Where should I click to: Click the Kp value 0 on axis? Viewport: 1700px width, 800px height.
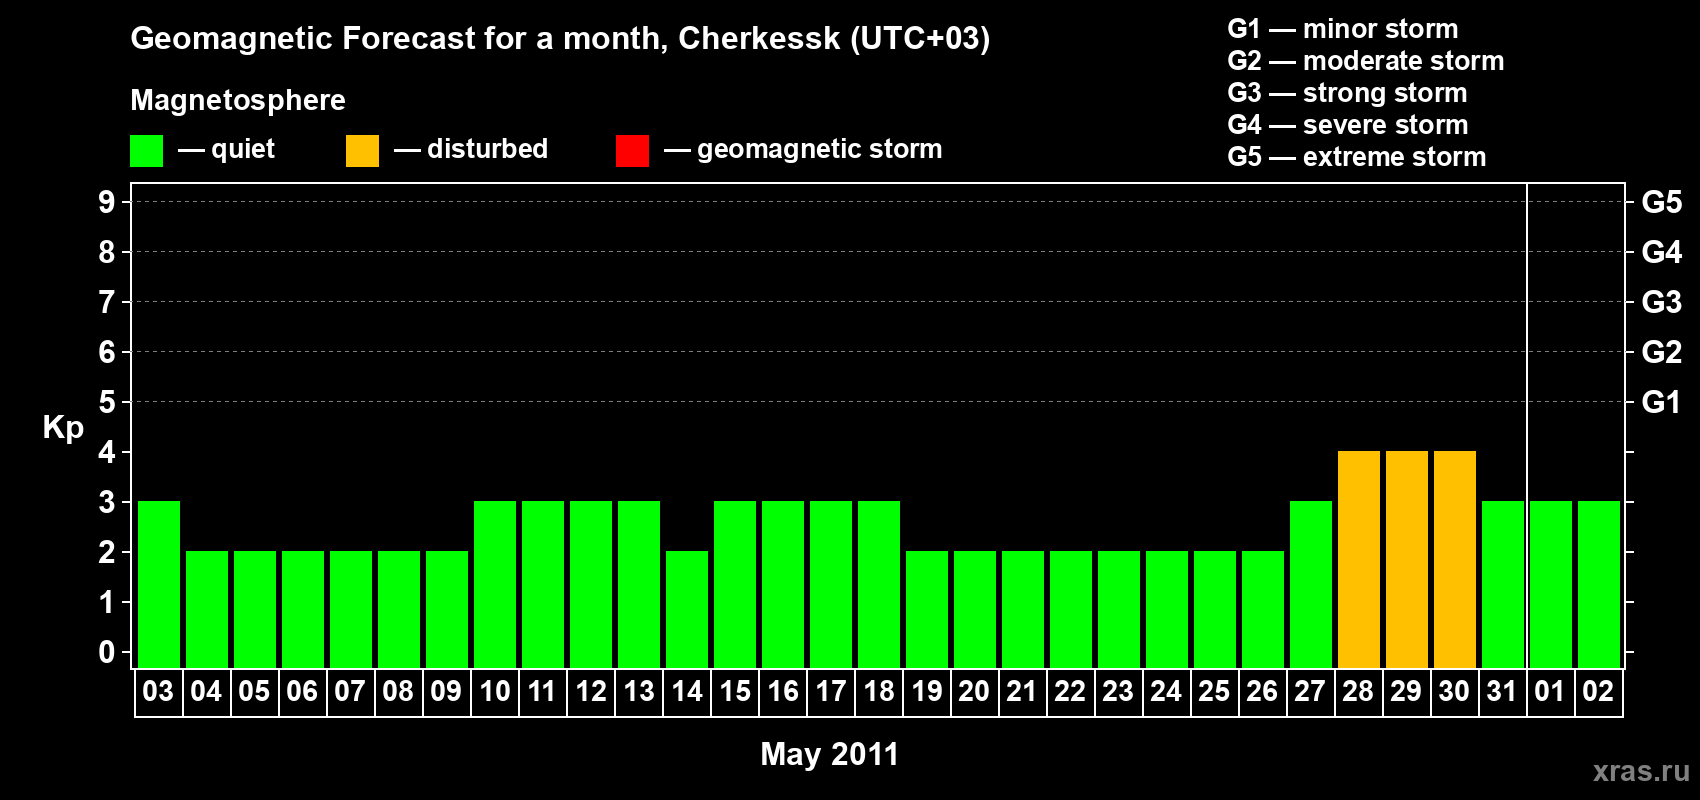pos(107,652)
